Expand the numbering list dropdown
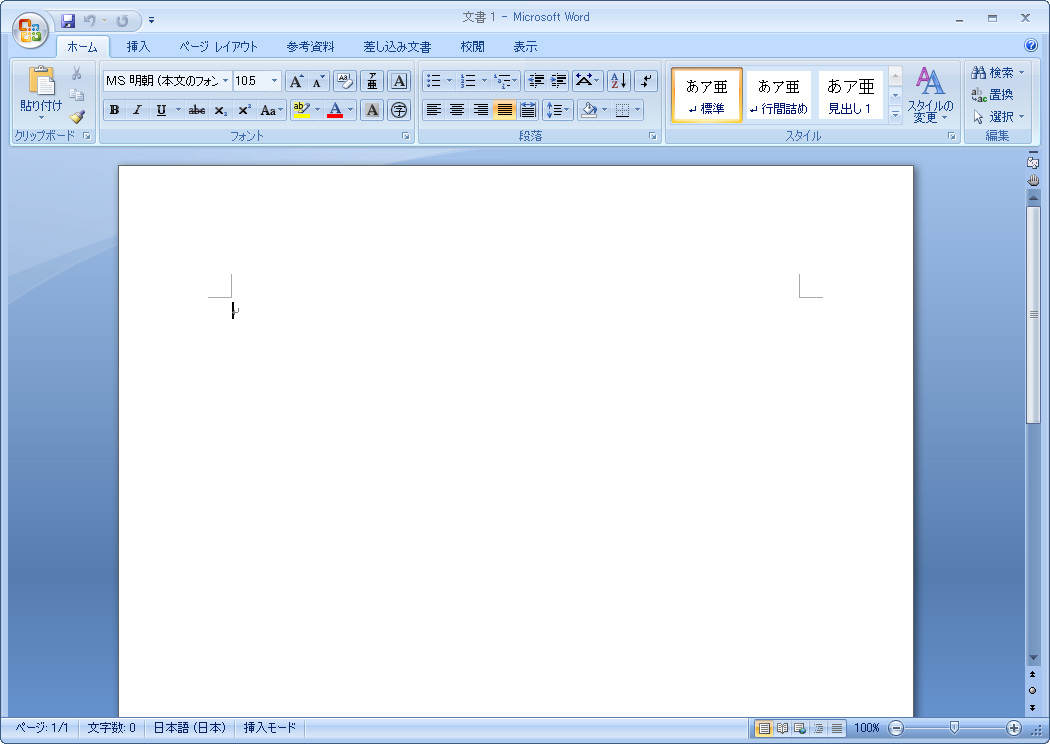 point(484,81)
